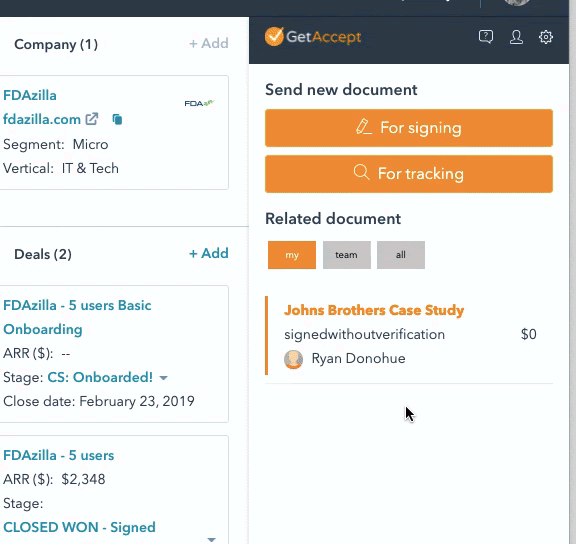This screenshot has width=576, height=544.
Task: Select the 'all' documents filter
Action: [401, 255]
